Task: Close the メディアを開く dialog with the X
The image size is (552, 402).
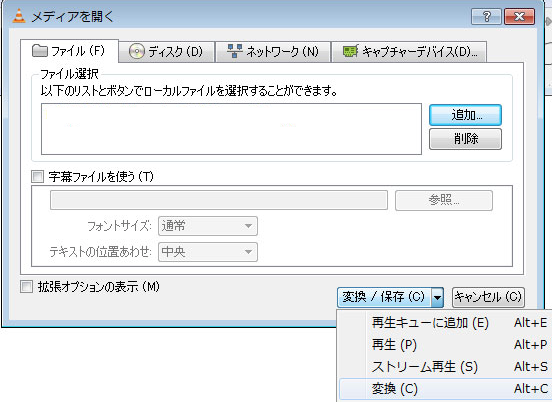Action: pyautogui.click(x=519, y=17)
